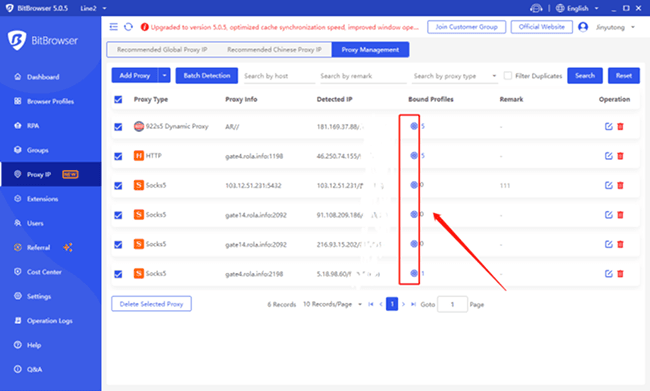Collapse the sidebar with the menu icon
Screen dimensions: 650x391
click(113, 27)
